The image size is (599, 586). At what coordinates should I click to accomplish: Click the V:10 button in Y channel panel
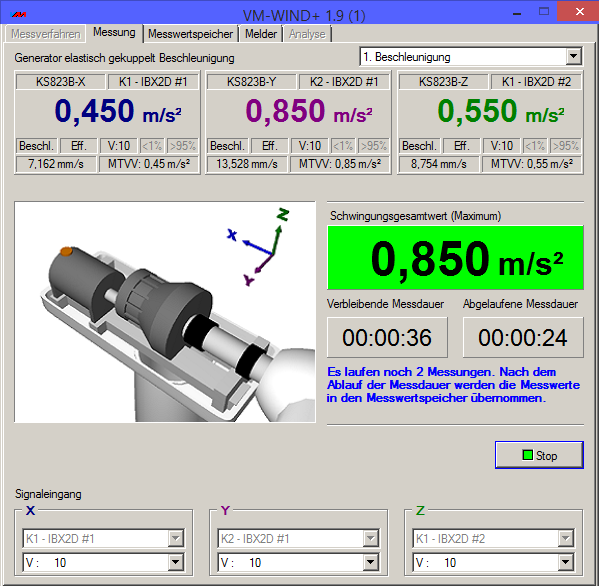pos(310,146)
